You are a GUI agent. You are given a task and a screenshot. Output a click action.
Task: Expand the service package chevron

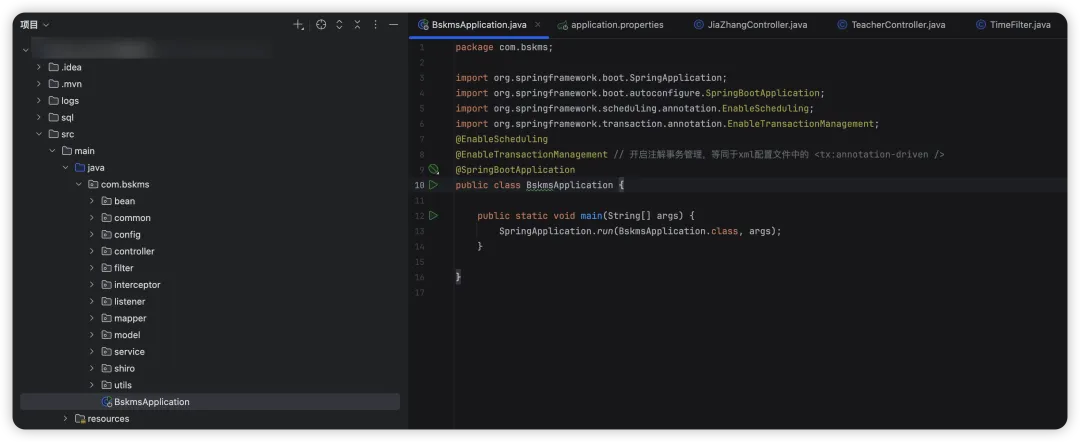tap(92, 352)
